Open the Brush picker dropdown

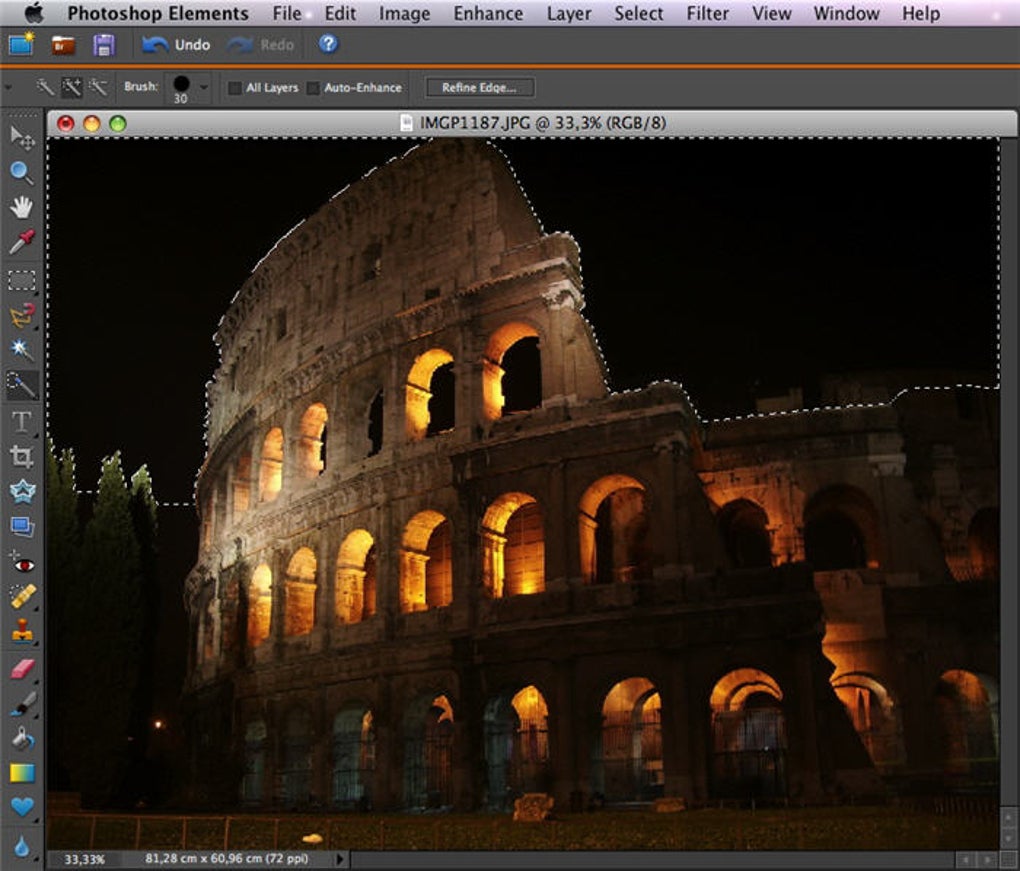point(204,87)
